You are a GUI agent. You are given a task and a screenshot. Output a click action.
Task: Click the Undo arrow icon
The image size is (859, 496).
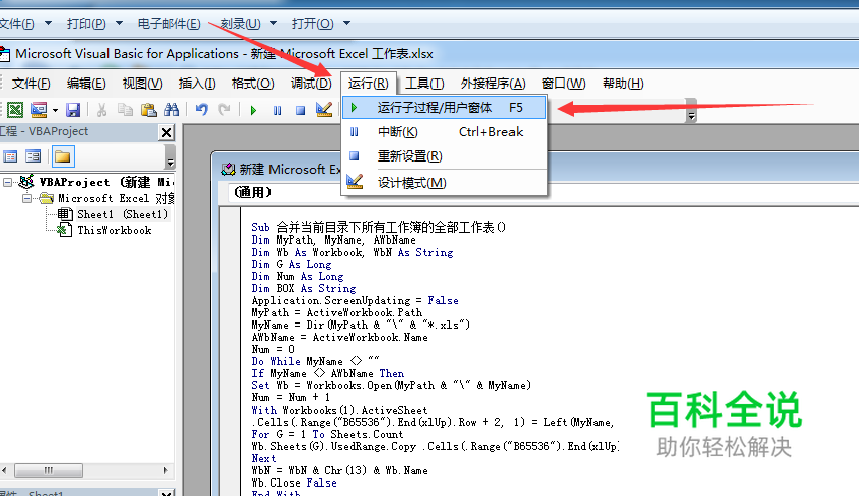point(202,110)
